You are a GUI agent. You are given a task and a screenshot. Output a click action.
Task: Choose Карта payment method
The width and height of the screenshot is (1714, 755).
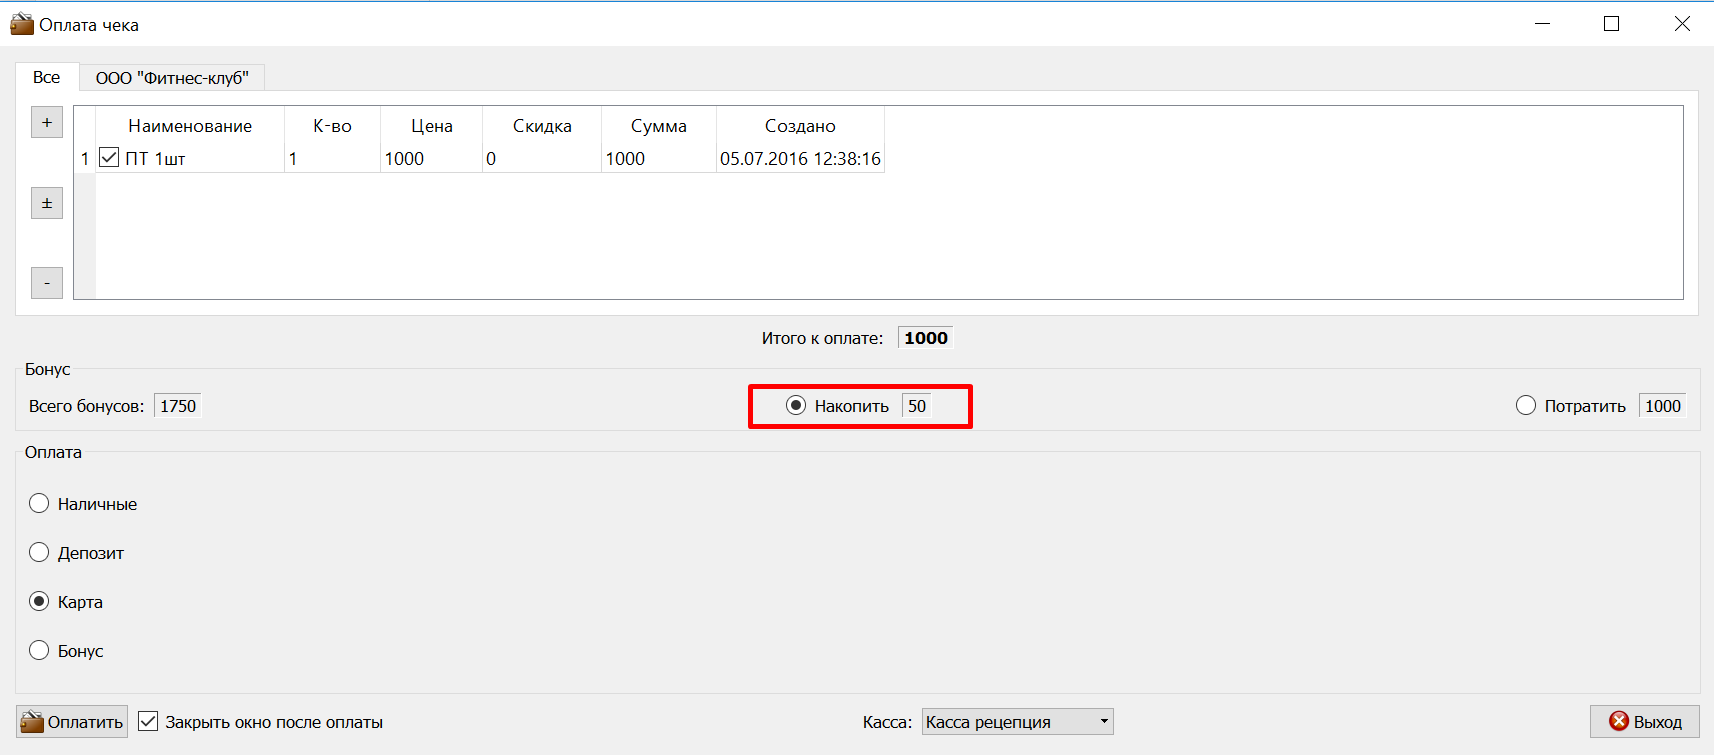pyautogui.click(x=39, y=601)
